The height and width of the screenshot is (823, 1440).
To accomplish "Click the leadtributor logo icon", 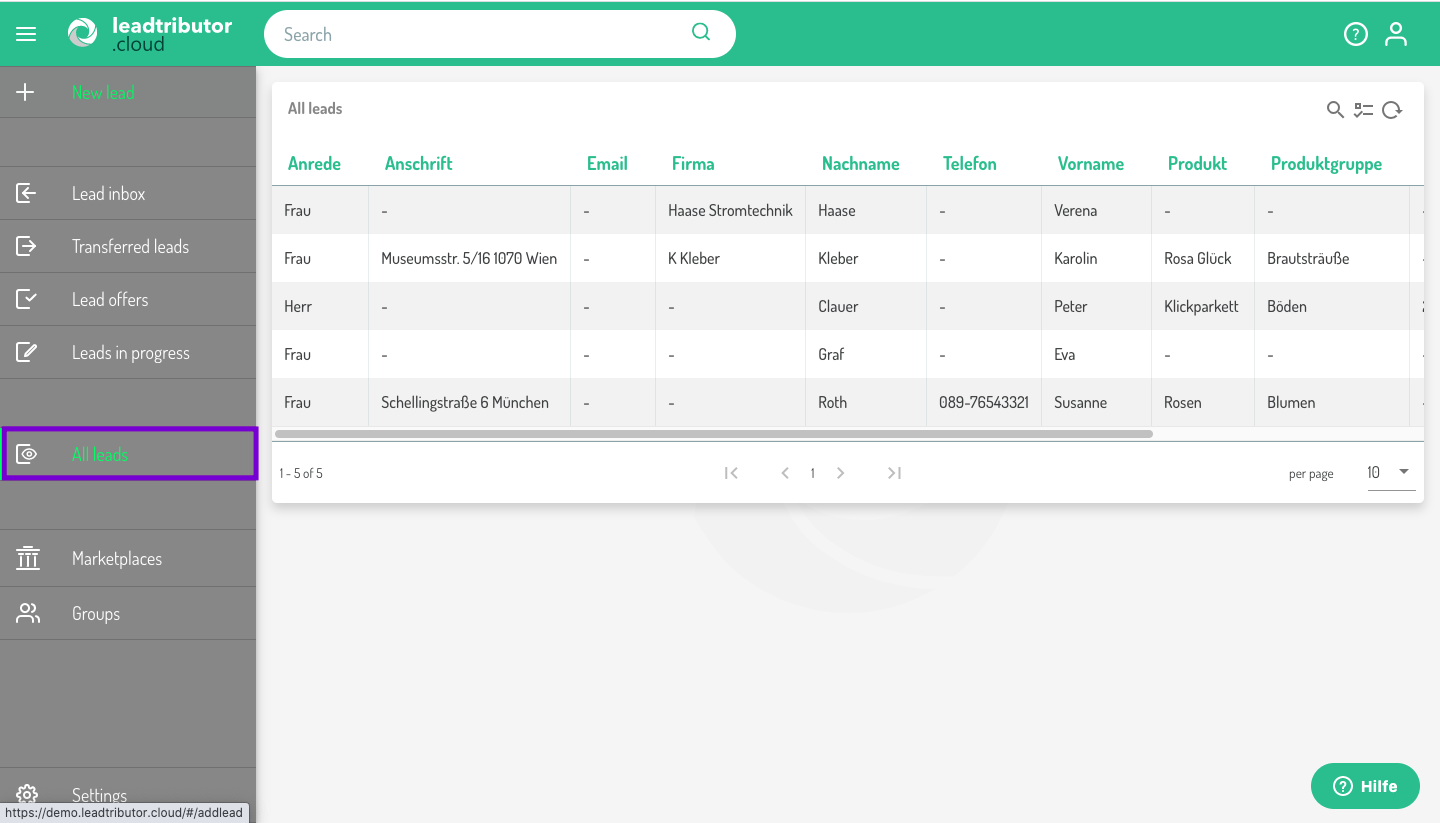I will tap(83, 33).
